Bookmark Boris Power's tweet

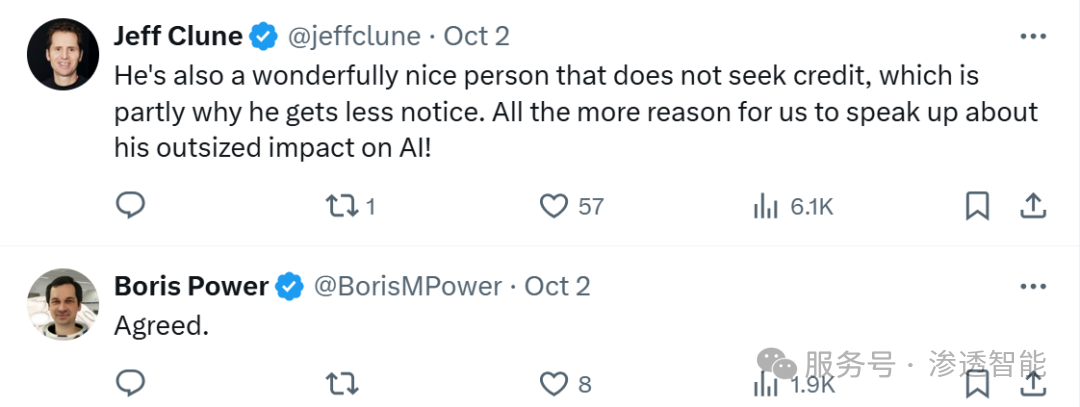[x=977, y=383]
